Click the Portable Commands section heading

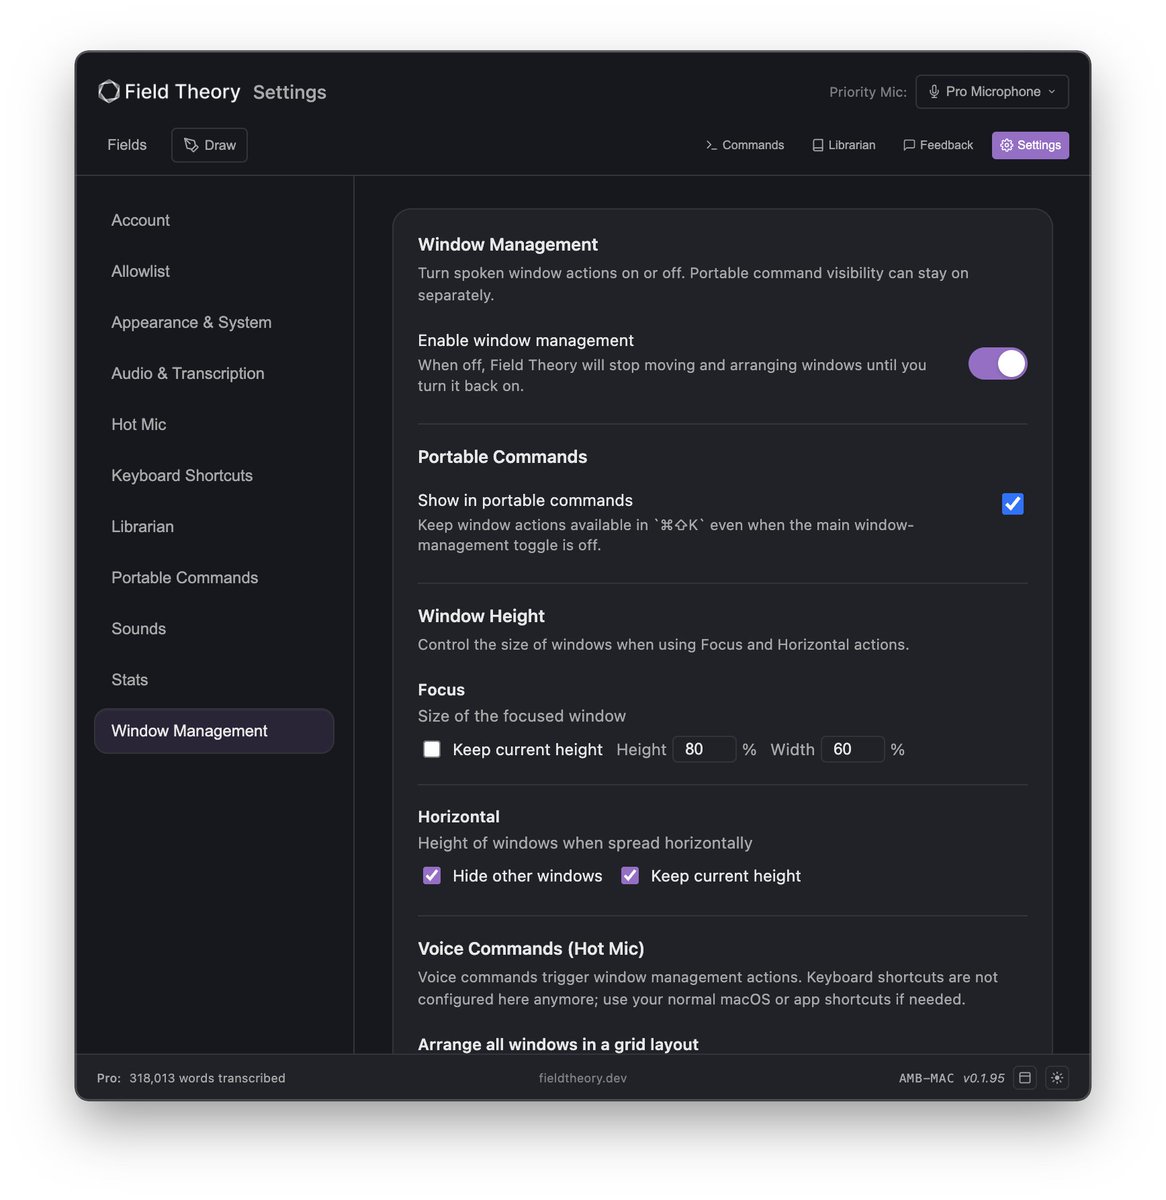pos(502,457)
